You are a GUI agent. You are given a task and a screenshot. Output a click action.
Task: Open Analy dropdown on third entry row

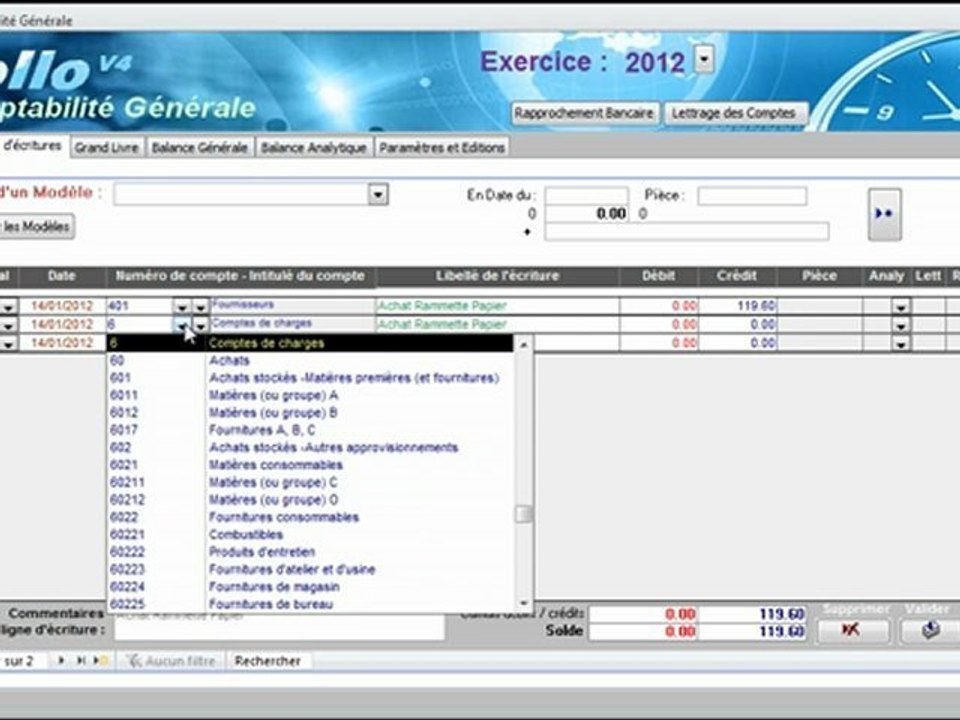point(901,343)
